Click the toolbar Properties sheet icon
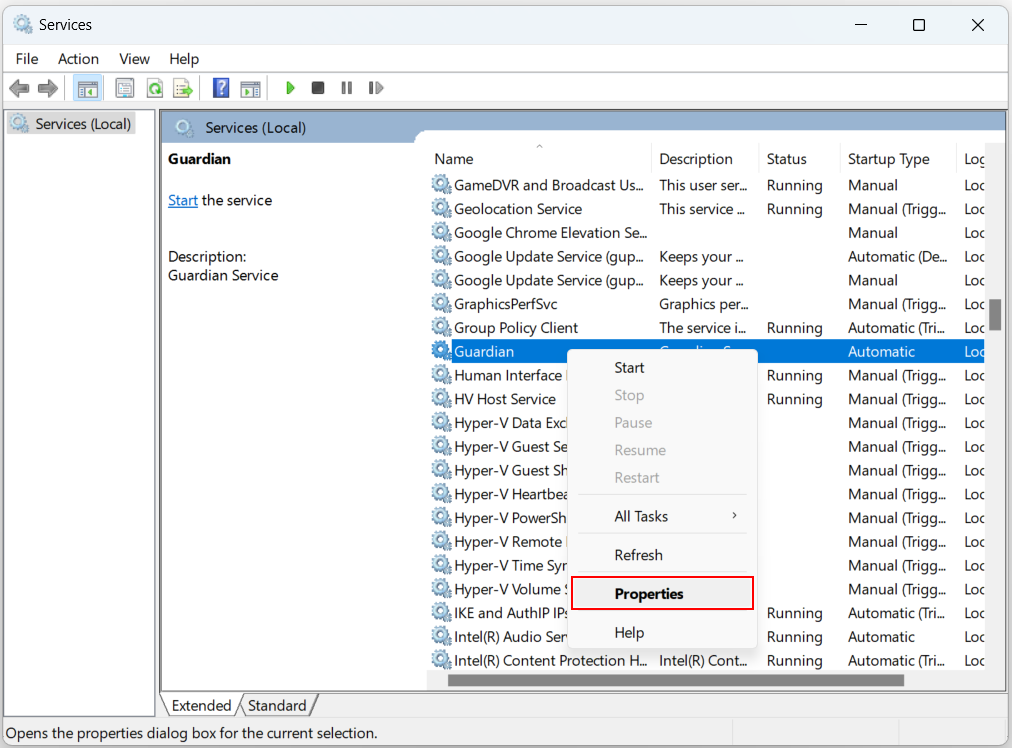The image size is (1012, 748). (x=125, y=88)
